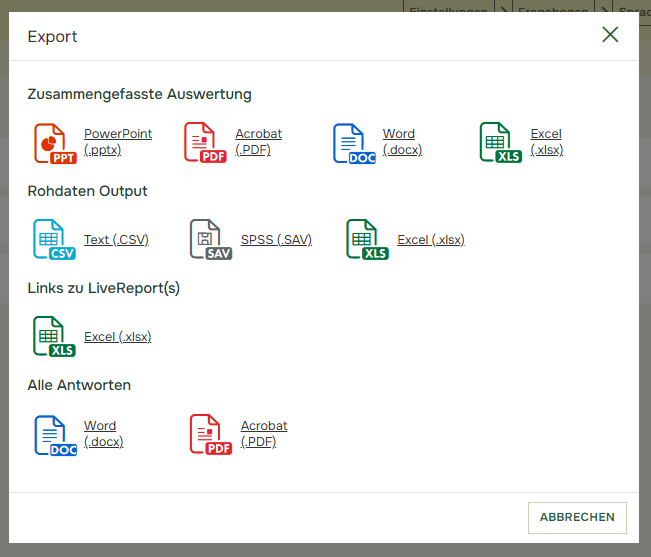Click the gray SAV SPSS file icon
Screen dimensions: 651x557
click(x=211, y=240)
